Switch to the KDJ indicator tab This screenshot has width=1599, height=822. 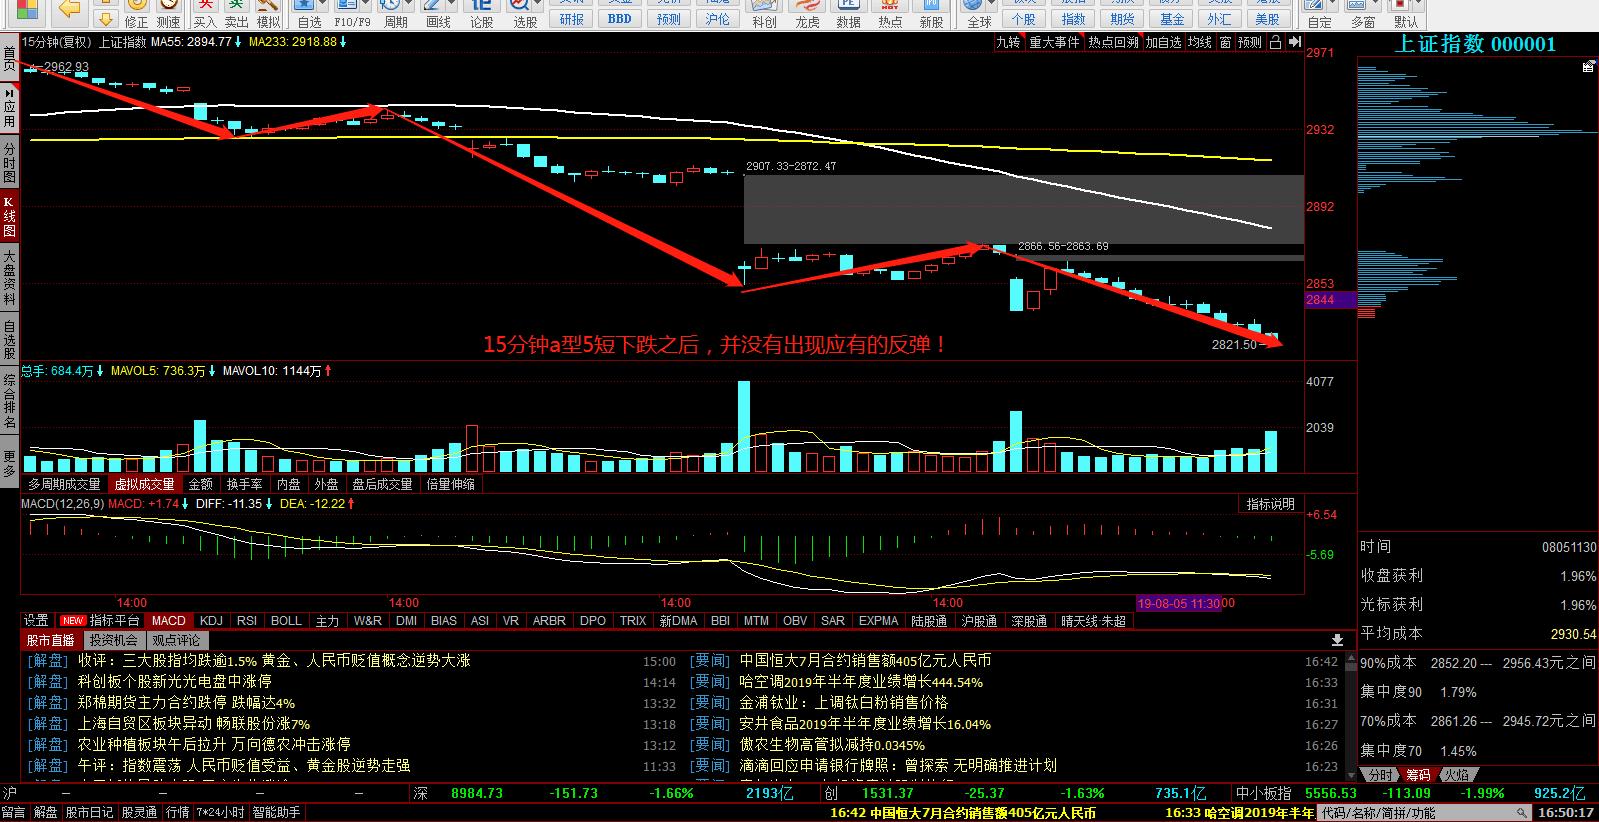[x=211, y=621]
